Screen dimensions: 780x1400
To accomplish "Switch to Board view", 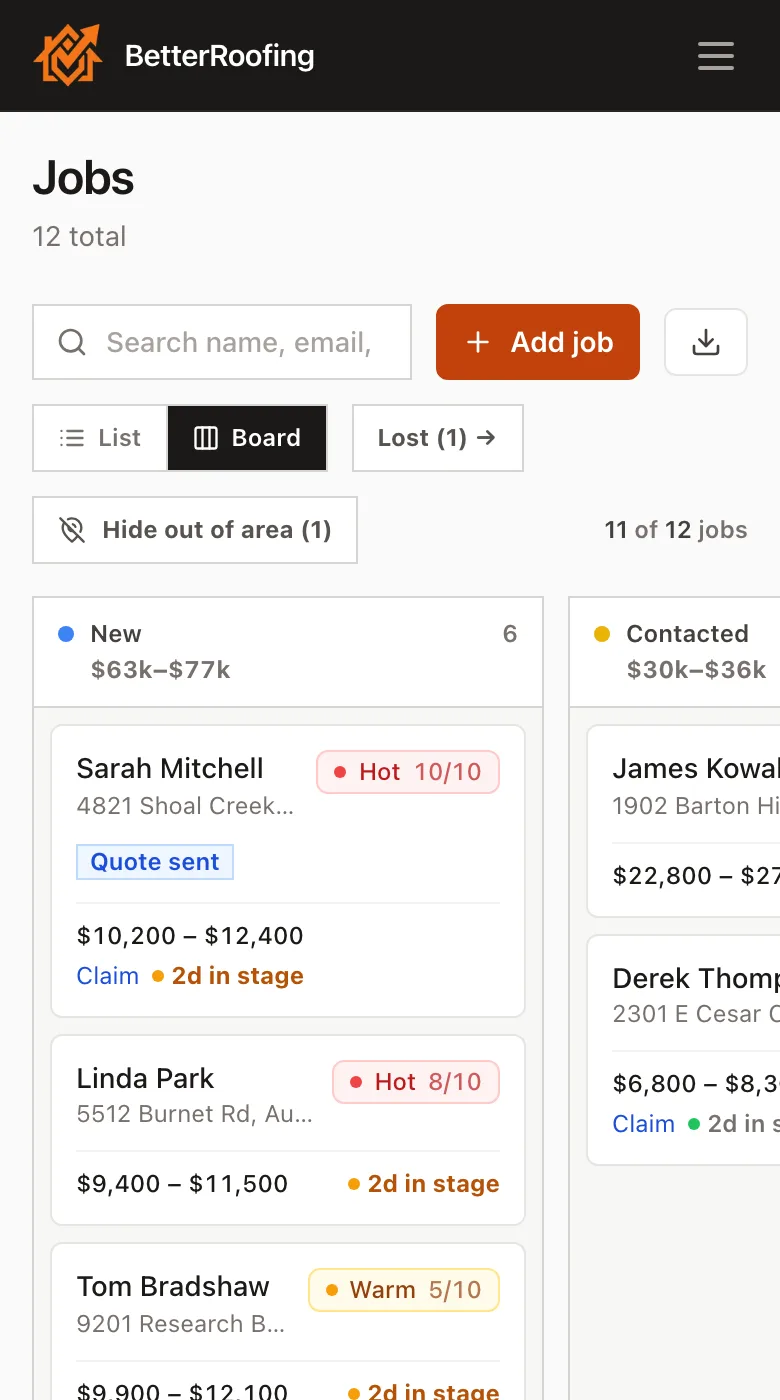I will [247, 438].
